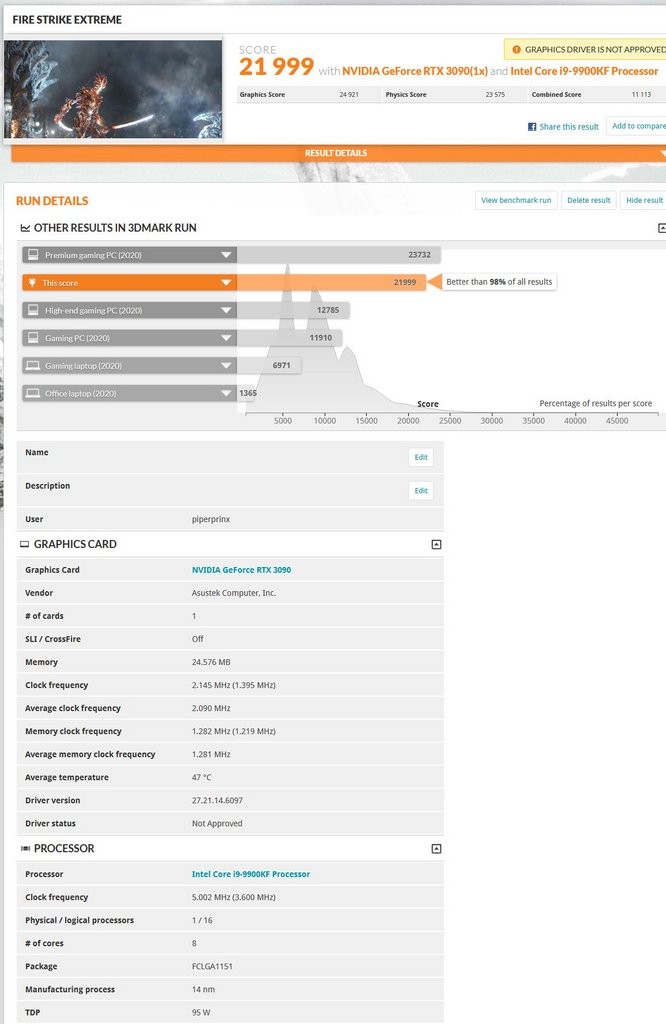The image size is (666, 1024).
Task: Click the Combined Score value 11 113
Action: 641,95
